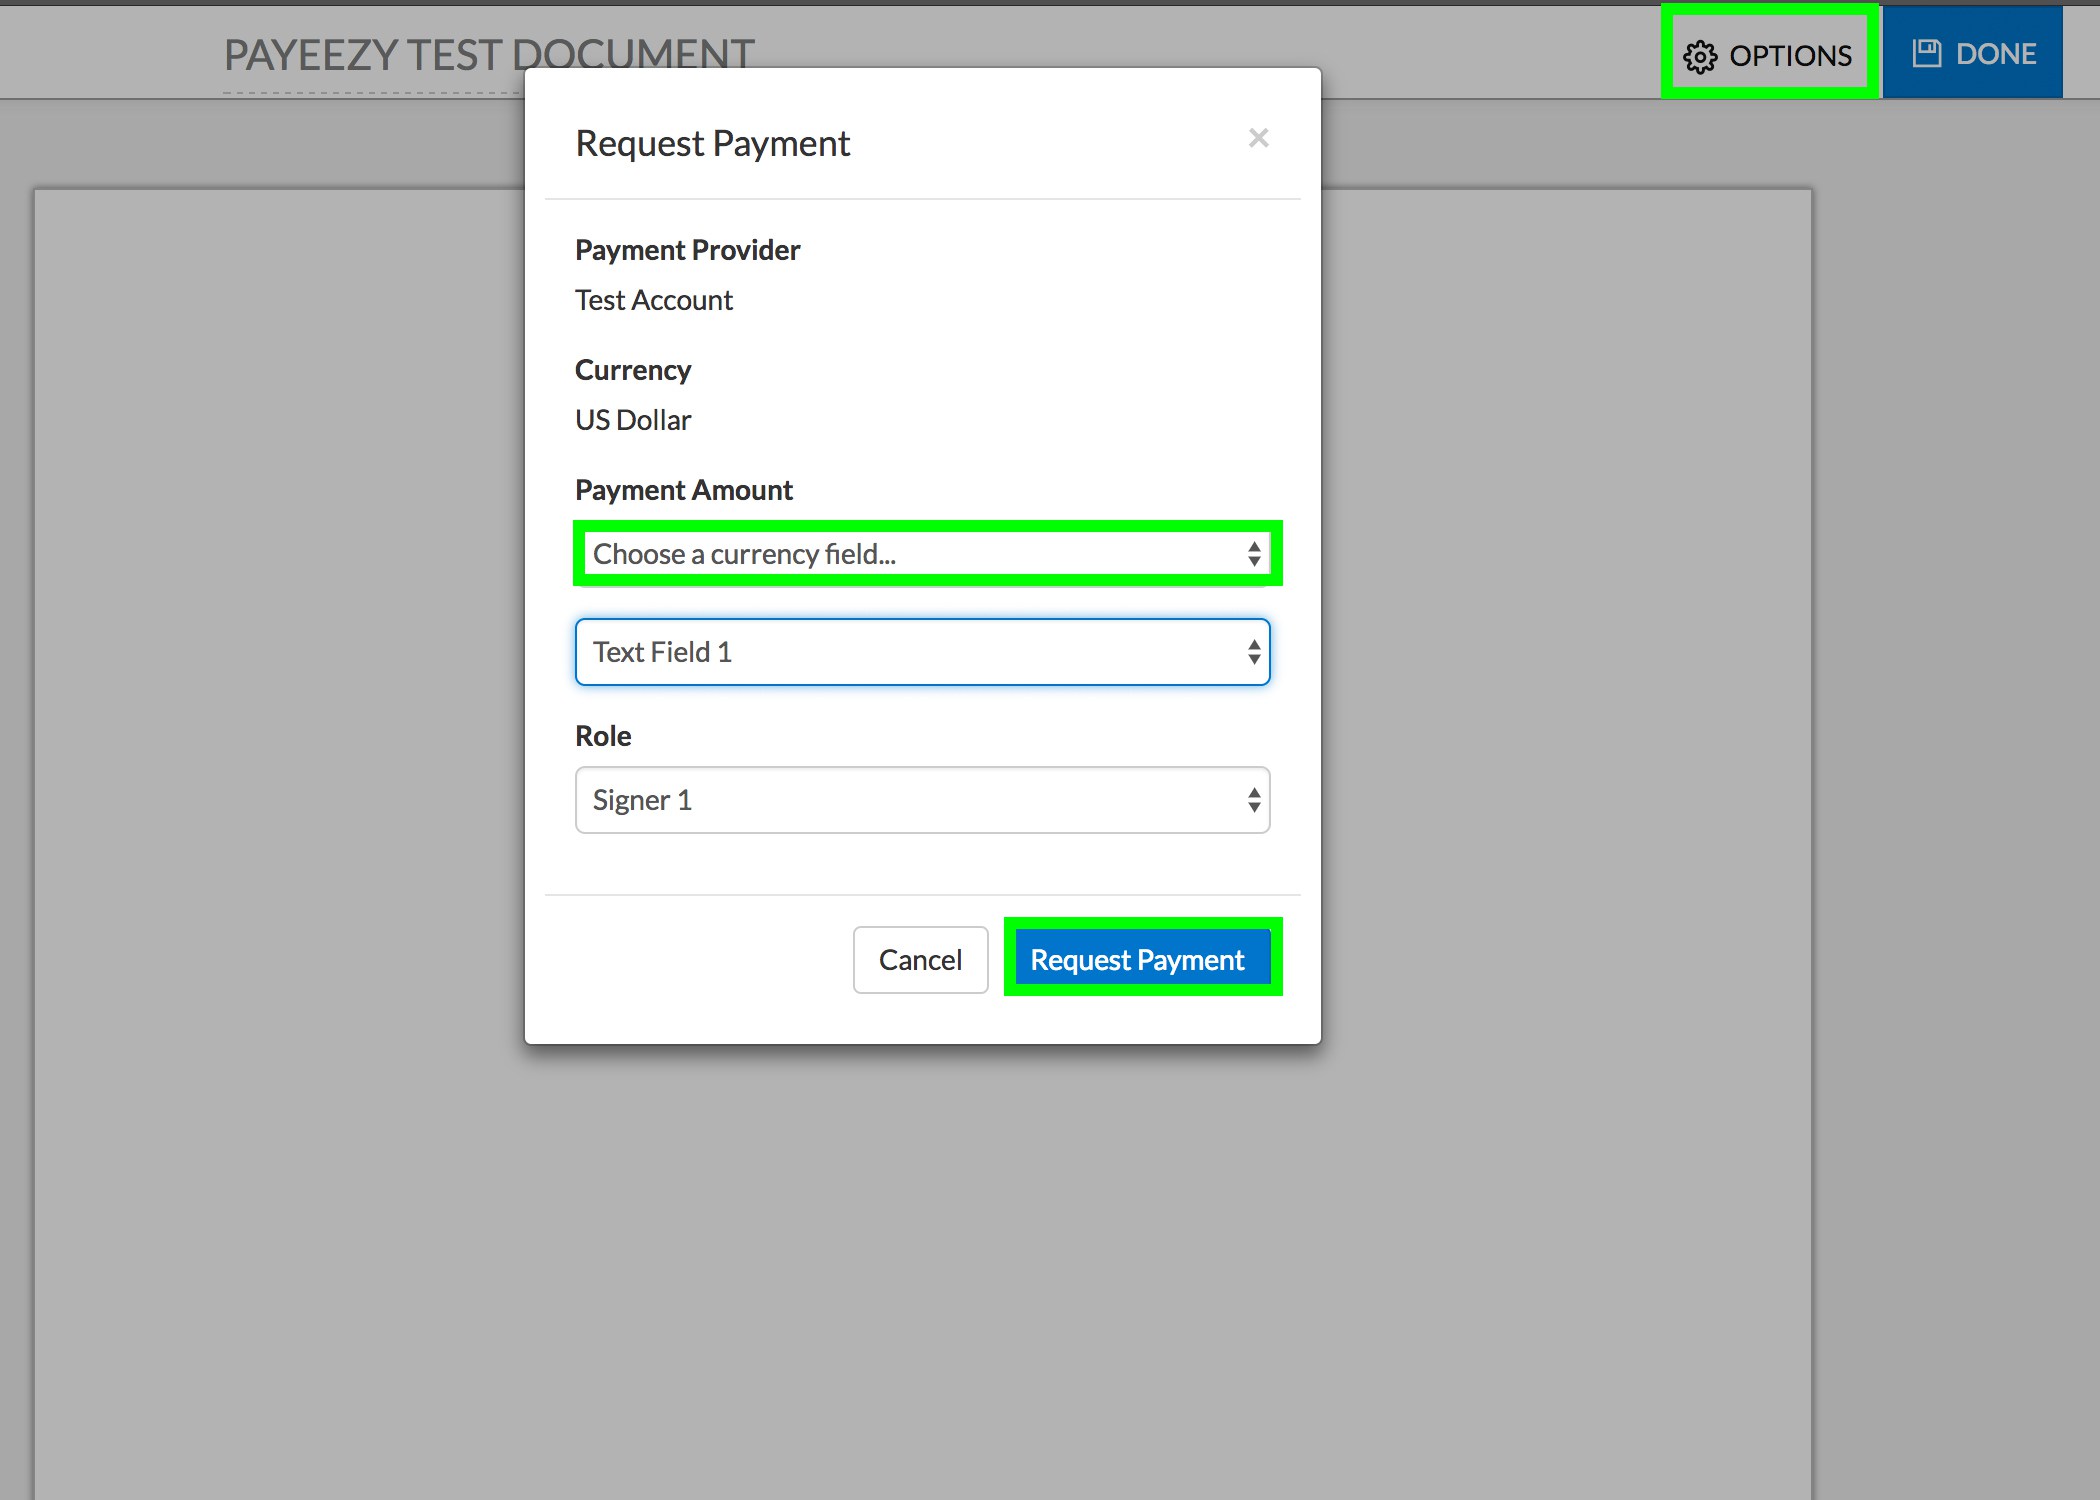The image size is (2100, 1500).
Task: Expand the Text Field 1 dropdown
Action: click(x=900, y=652)
